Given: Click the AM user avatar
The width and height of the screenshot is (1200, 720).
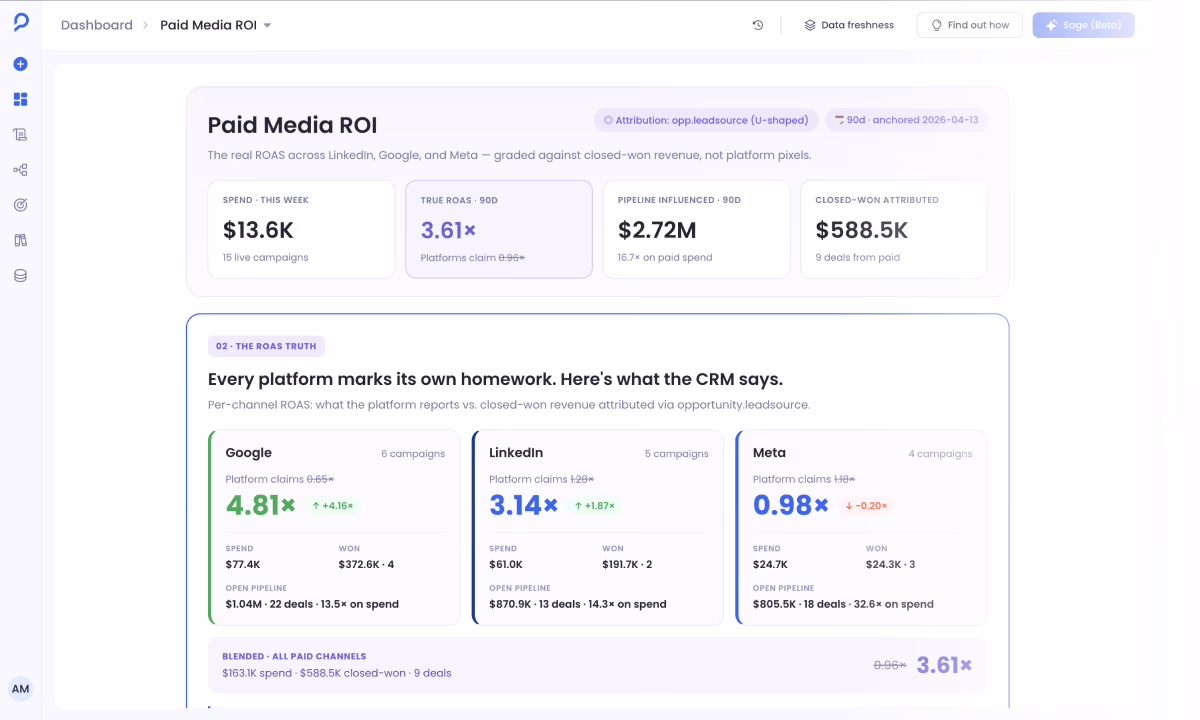Looking at the screenshot, I should (x=20, y=689).
